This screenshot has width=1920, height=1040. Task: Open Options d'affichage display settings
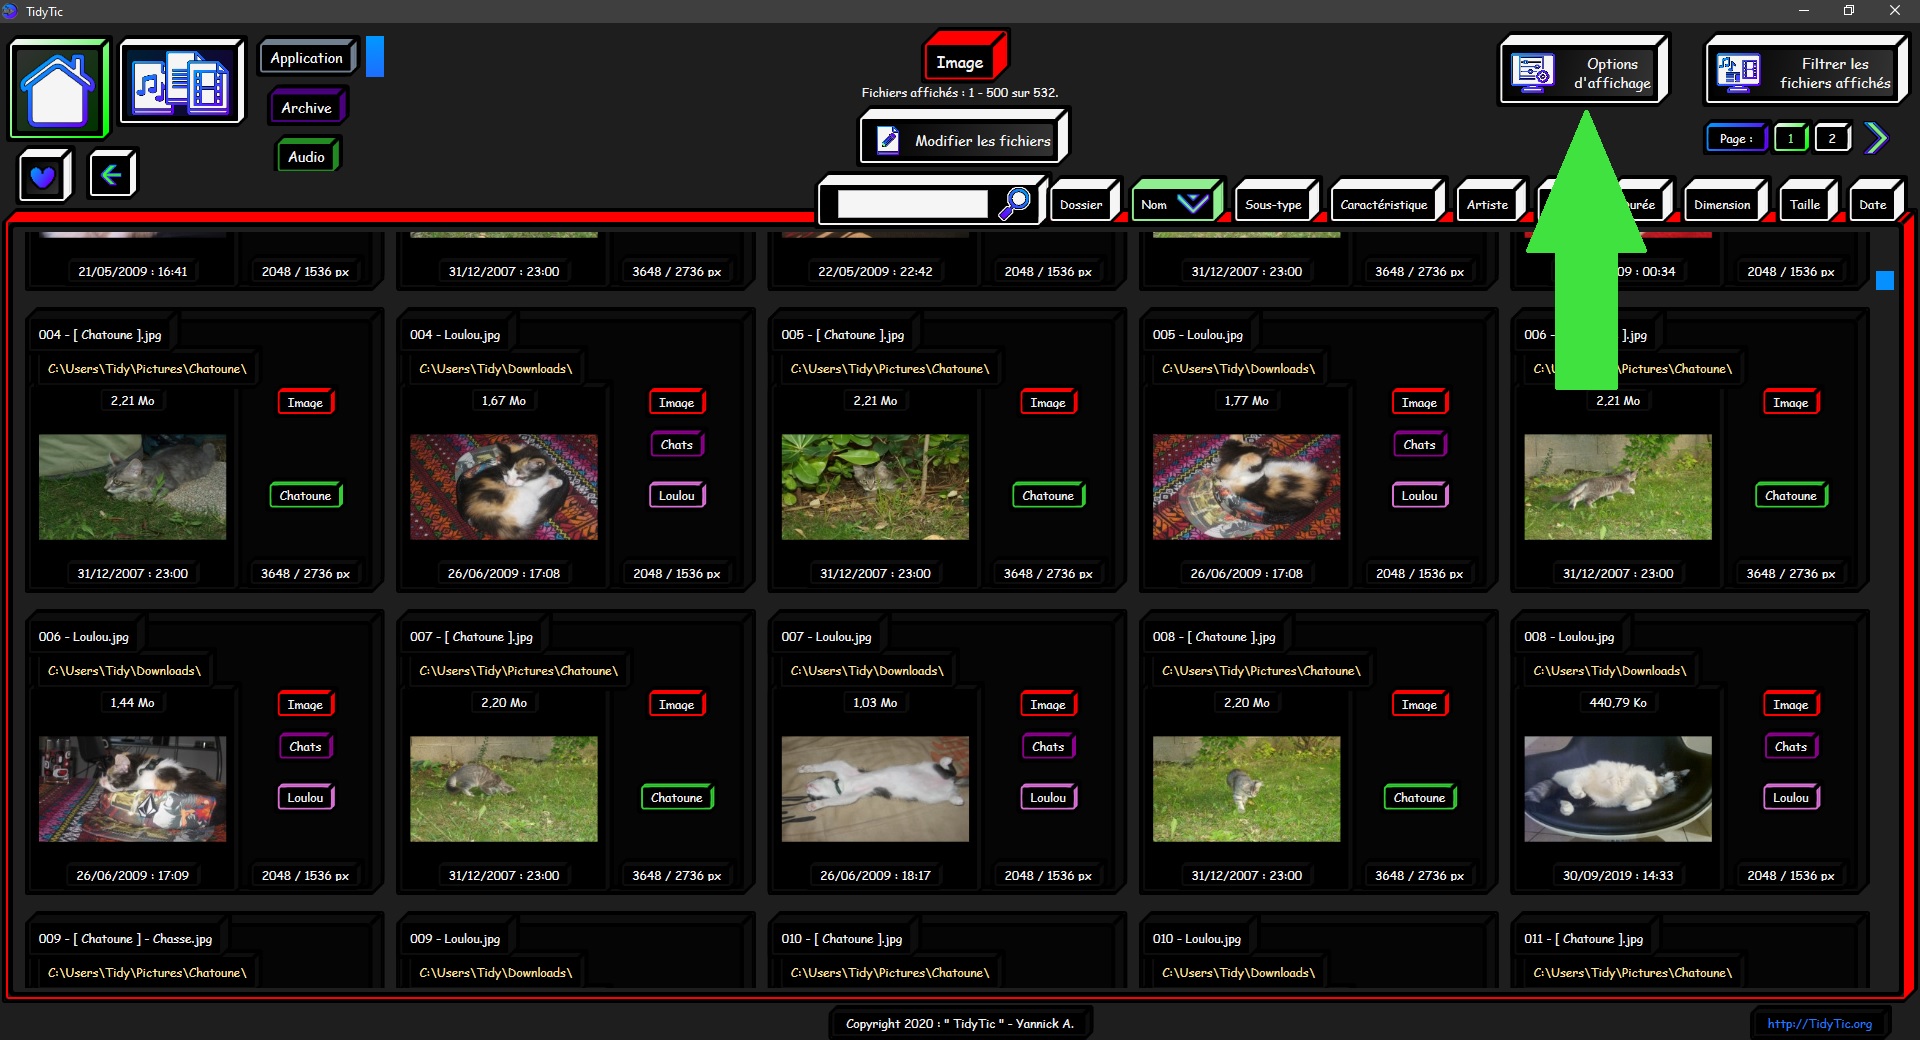tap(1583, 72)
